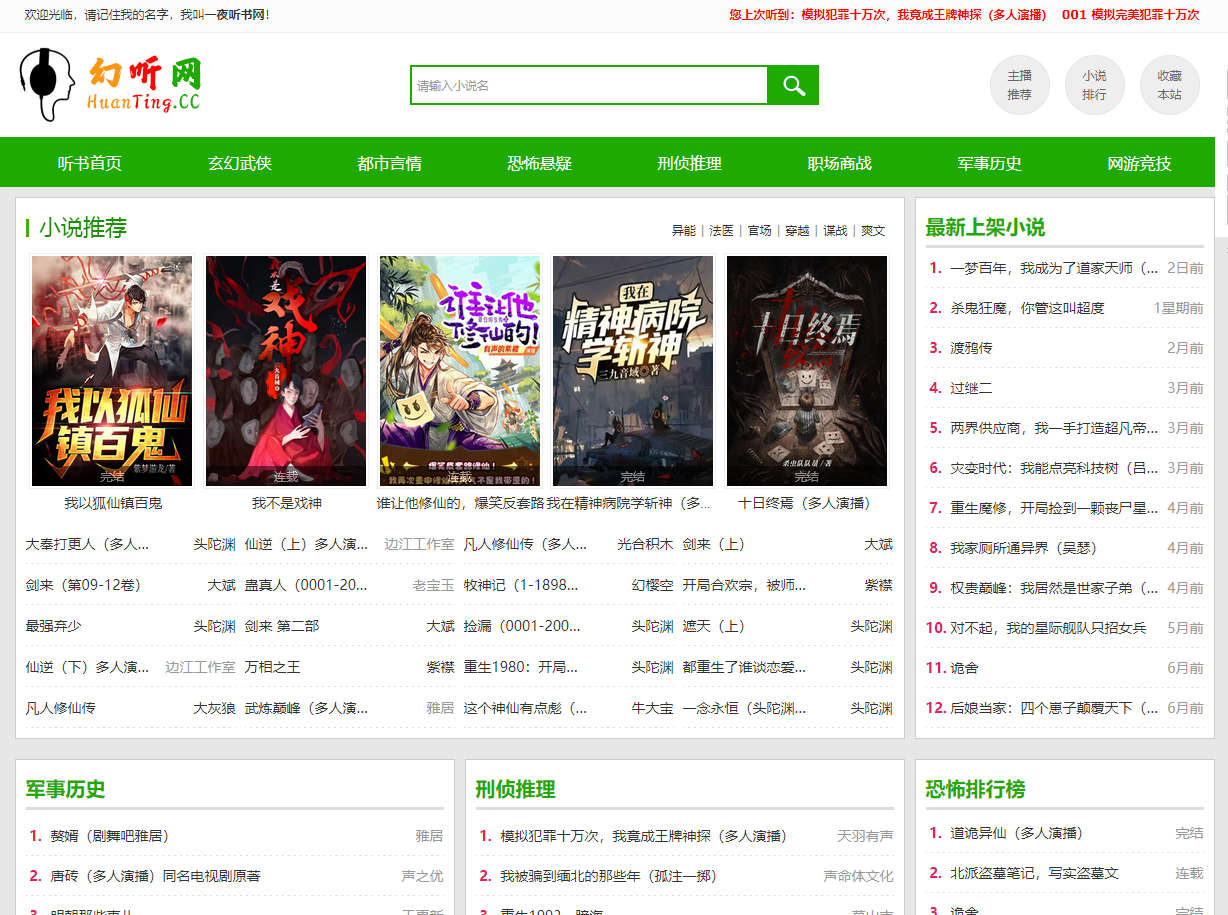Click the 官场 tag link
This screenshot has width=1228, height=915.
760,230
